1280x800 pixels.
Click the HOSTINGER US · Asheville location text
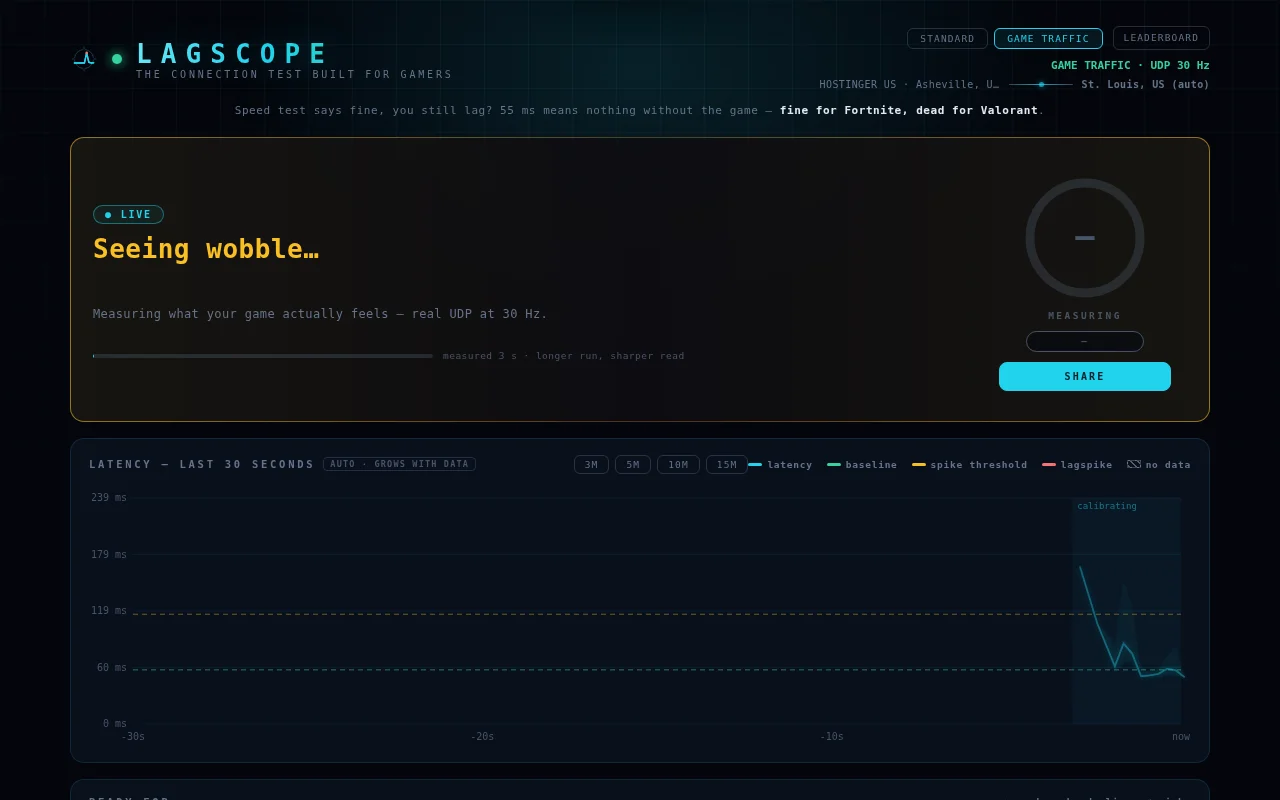(x=908, y=84)
